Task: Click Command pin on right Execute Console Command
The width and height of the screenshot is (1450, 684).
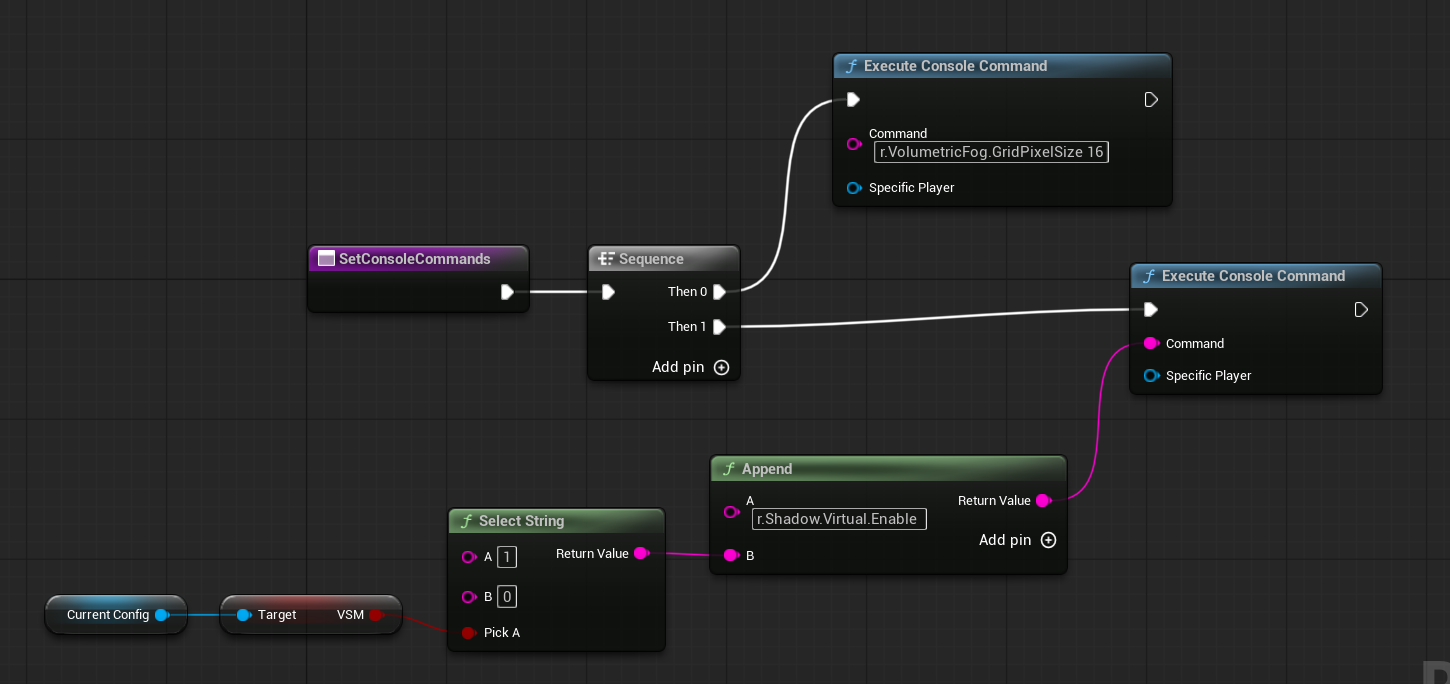Action: (1151, 343)
